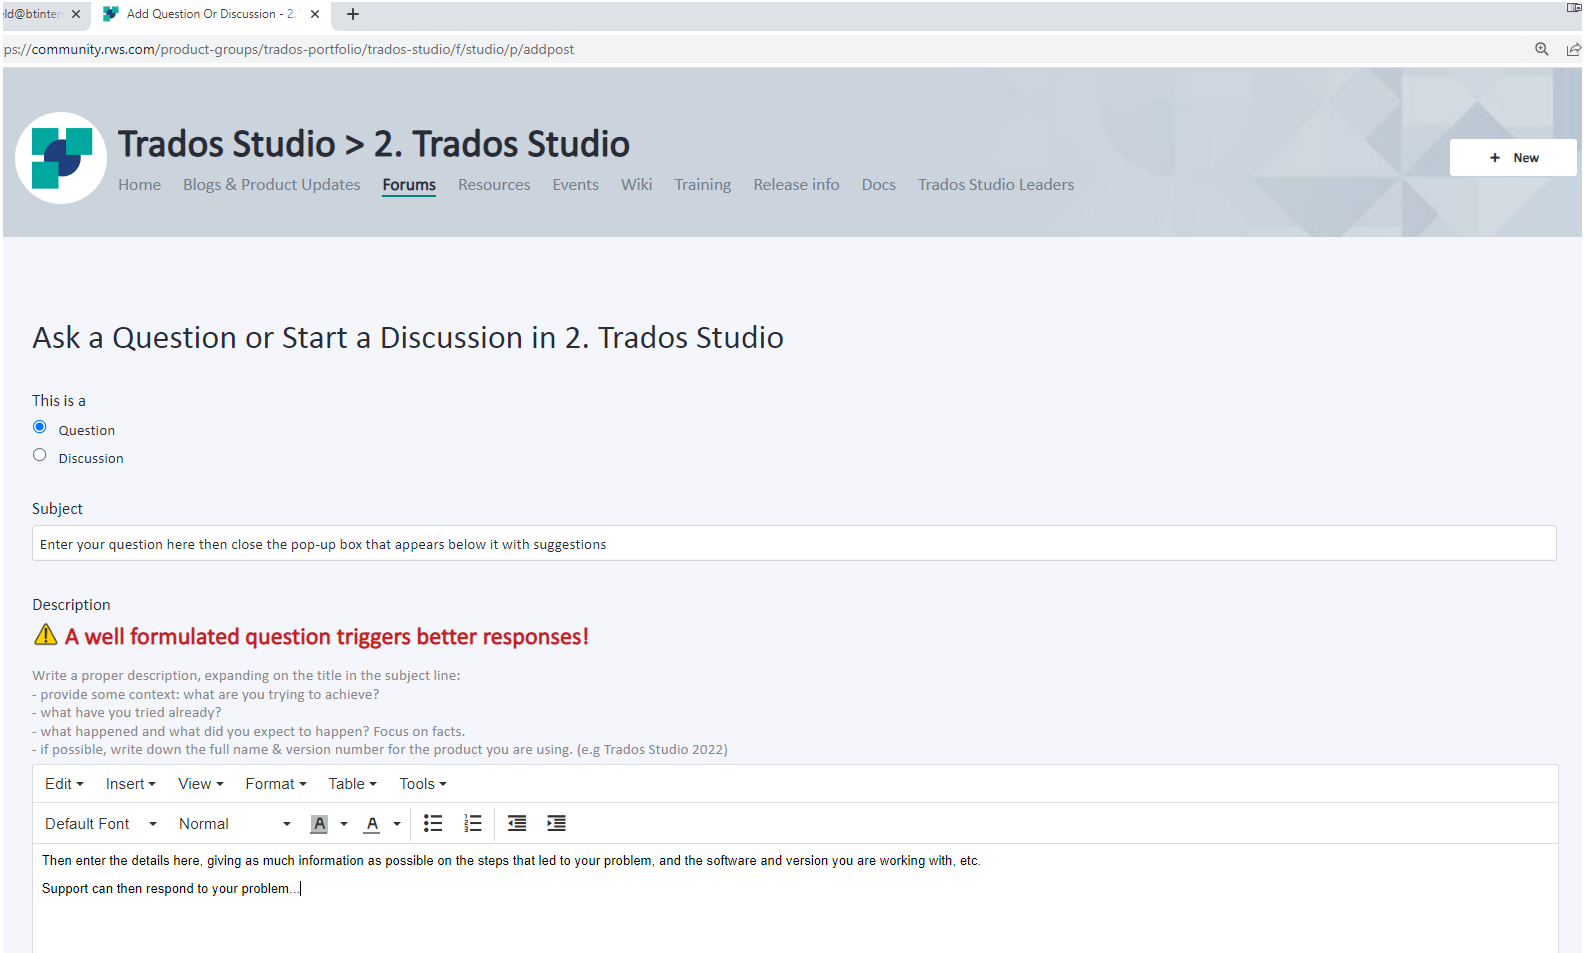This screenshot has height=953, width=1585.
Task: Open Trados Studio Leaders link
Action: coord(996,185)
